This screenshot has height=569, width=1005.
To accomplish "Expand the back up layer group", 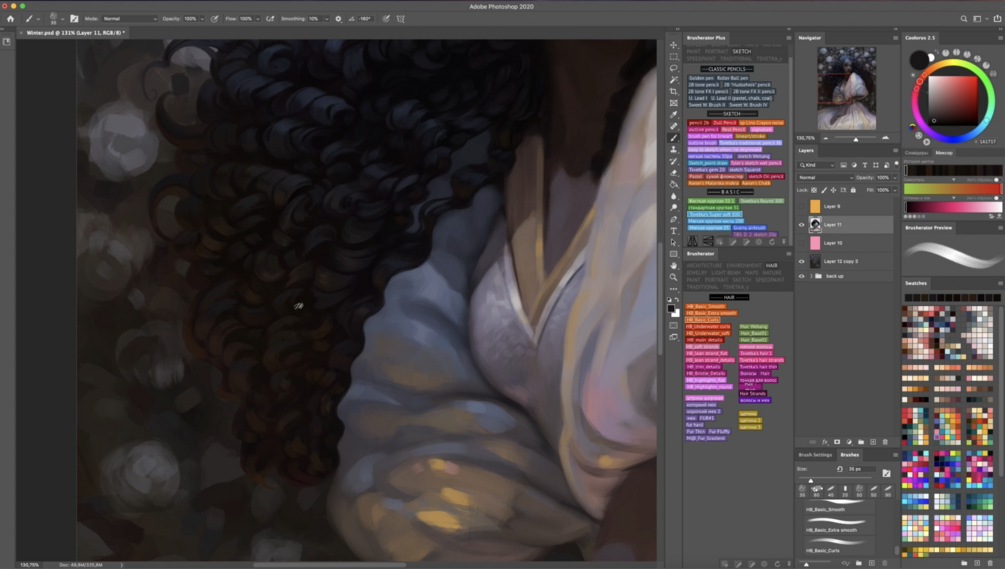I will 811,276.
